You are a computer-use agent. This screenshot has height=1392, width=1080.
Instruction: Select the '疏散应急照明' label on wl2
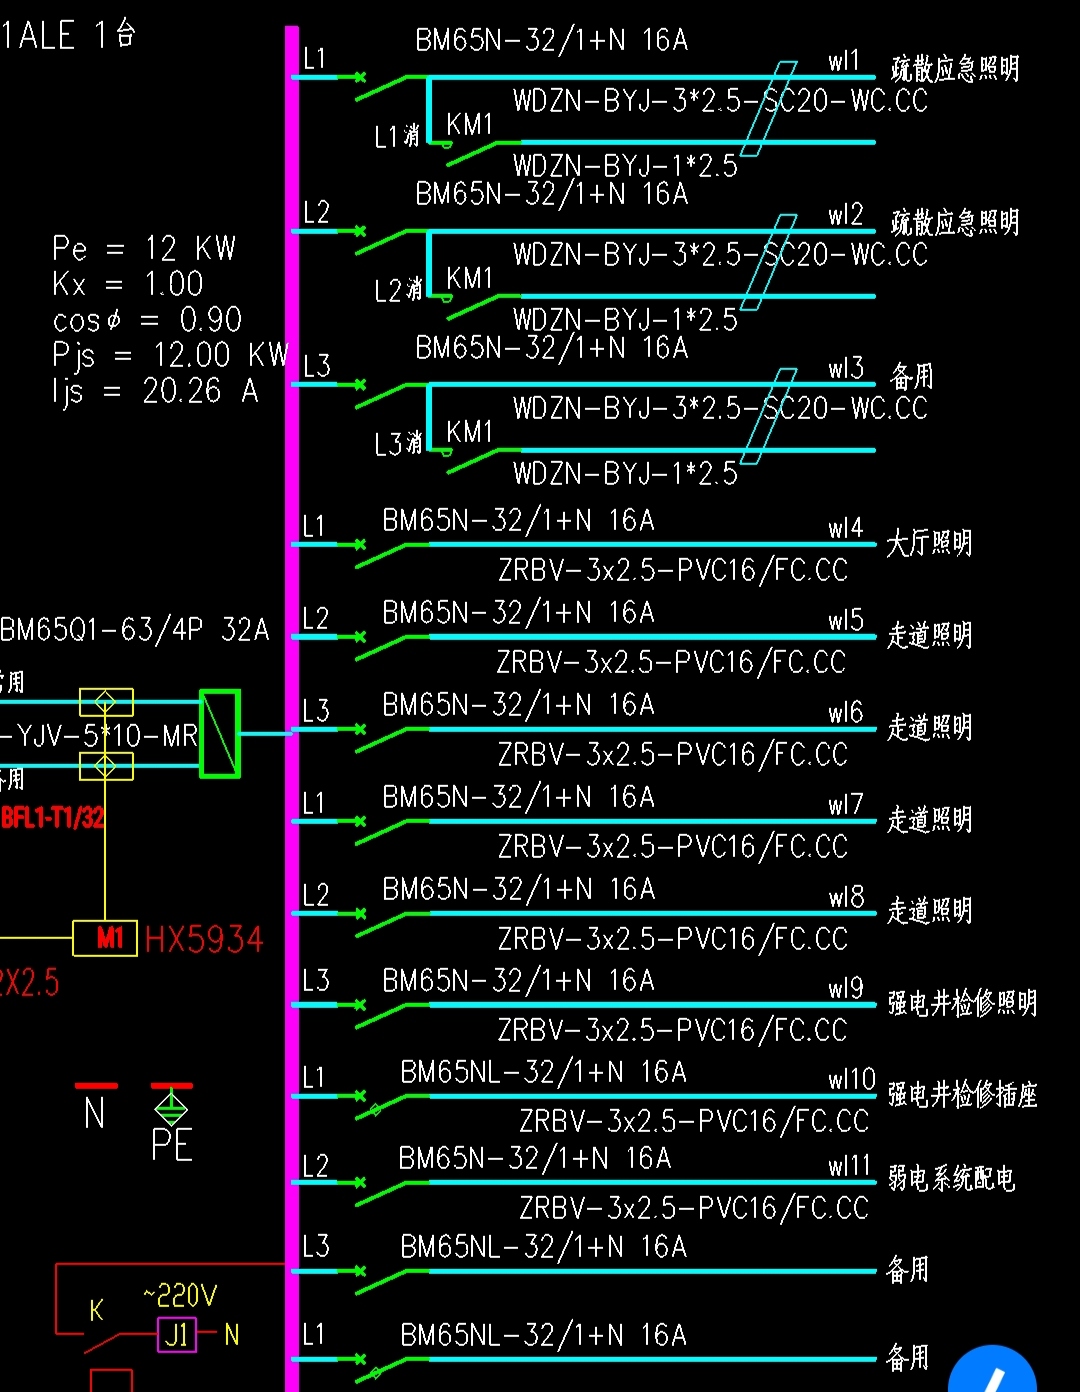coord(955,222)
